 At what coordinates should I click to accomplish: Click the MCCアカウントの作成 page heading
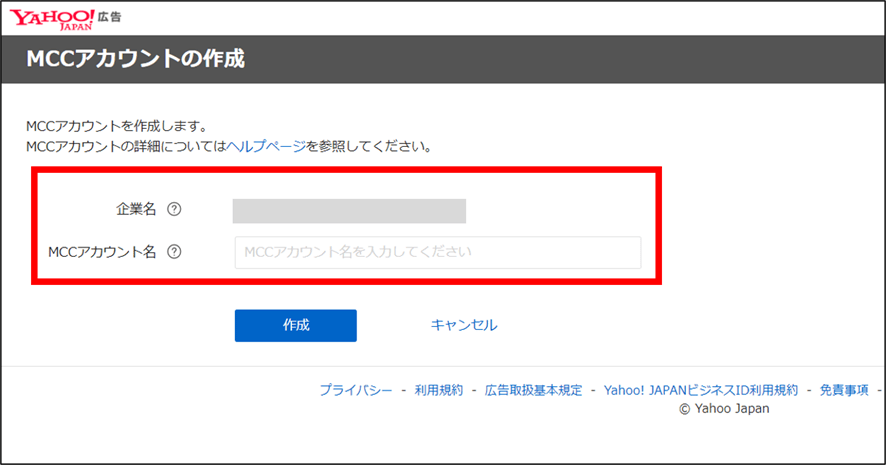[x=136, y=59]
